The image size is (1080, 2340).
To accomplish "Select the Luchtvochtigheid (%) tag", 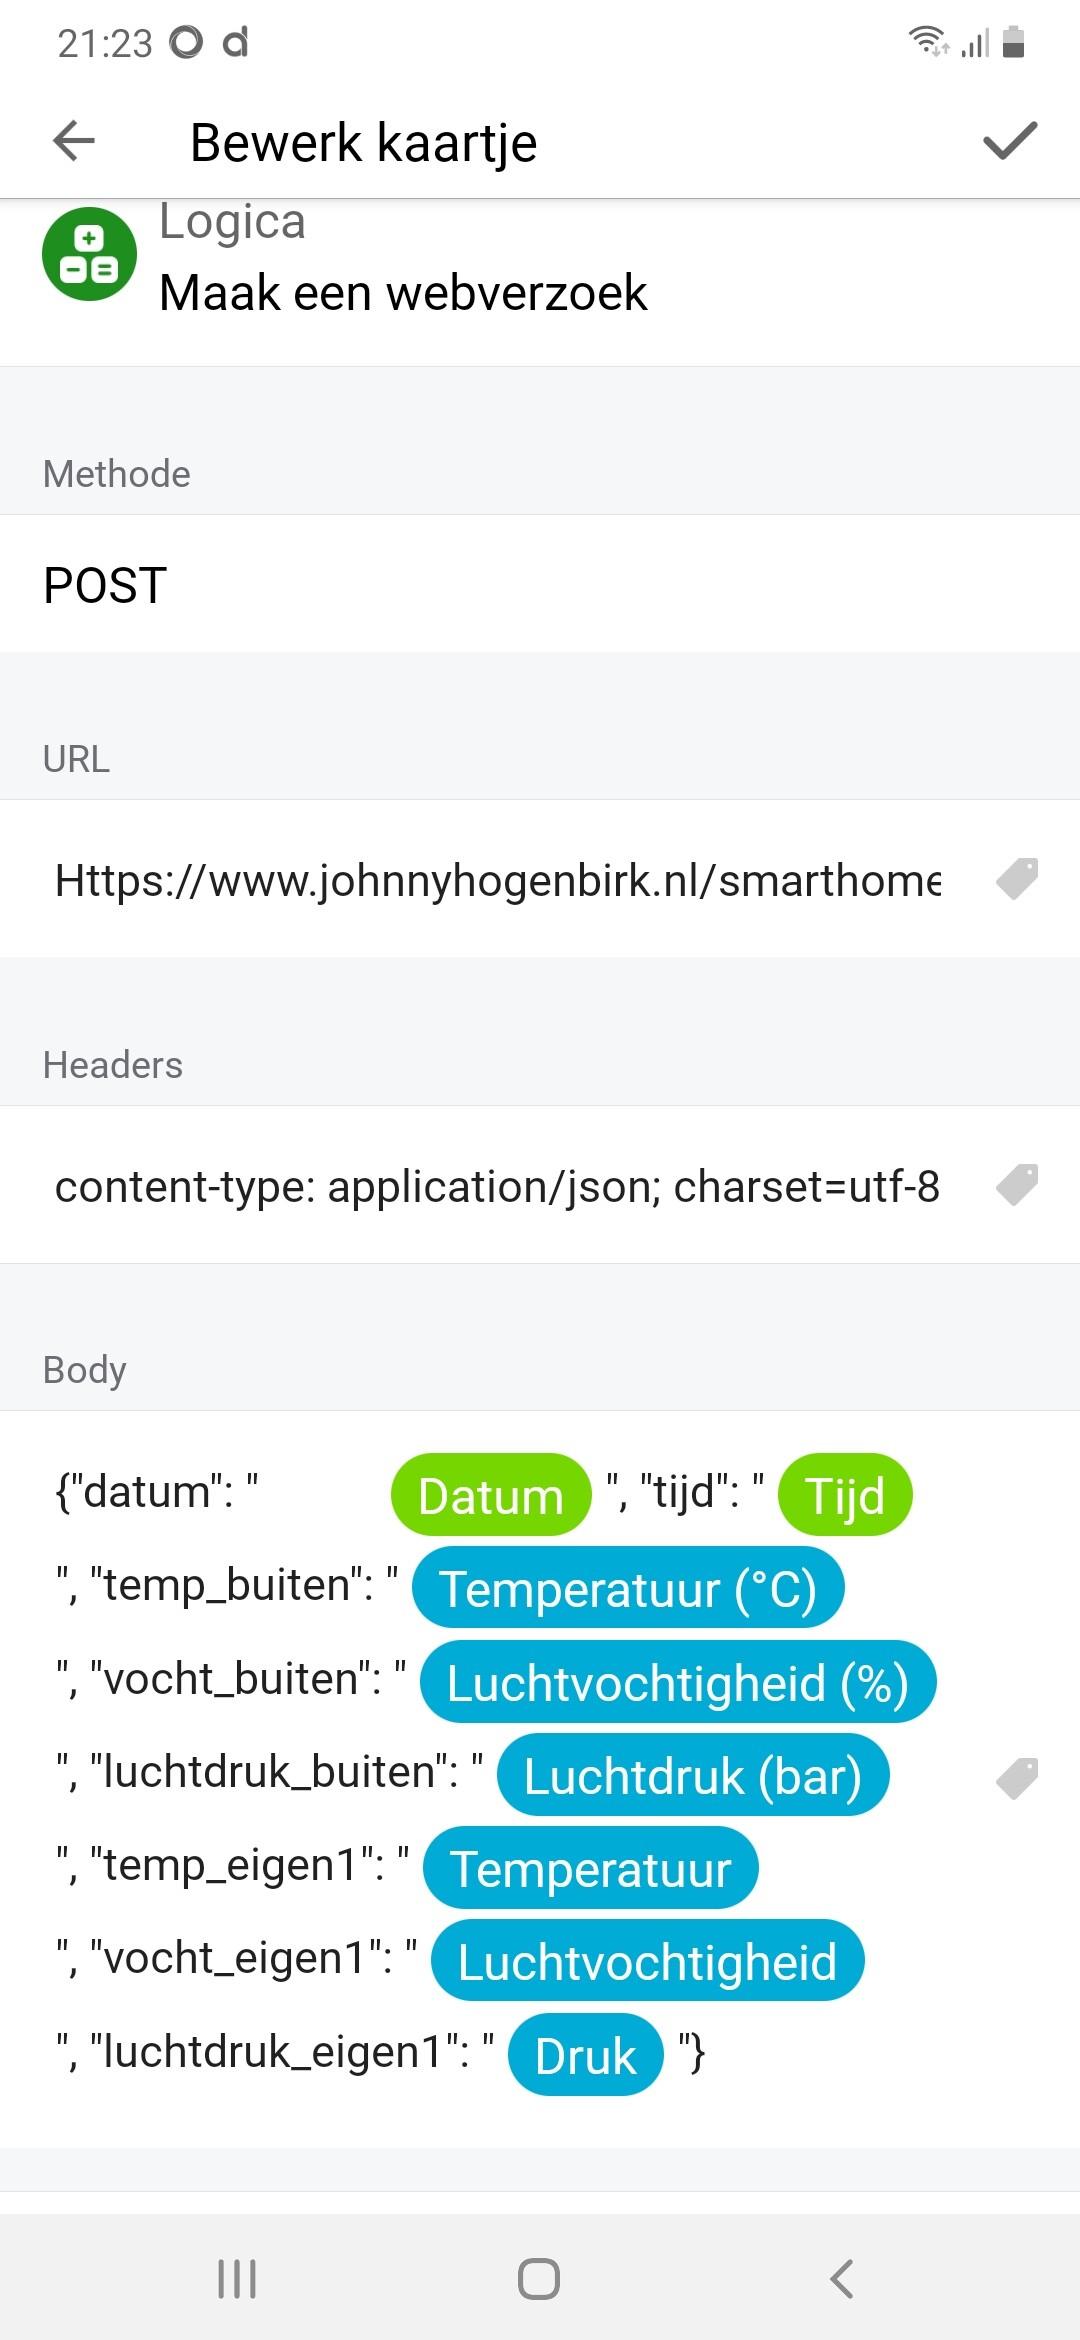I will 678,1682.
